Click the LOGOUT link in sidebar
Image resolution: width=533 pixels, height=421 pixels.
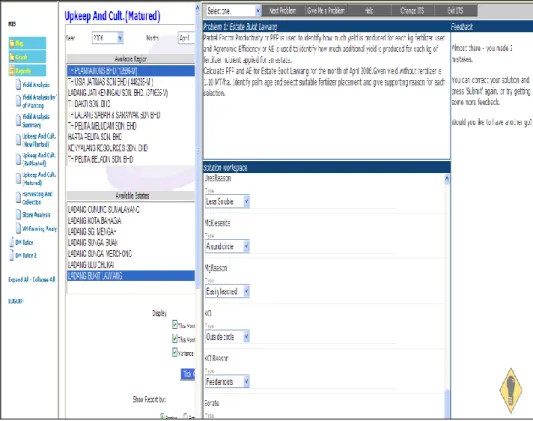pyautogui.click(x=15, y=301)
